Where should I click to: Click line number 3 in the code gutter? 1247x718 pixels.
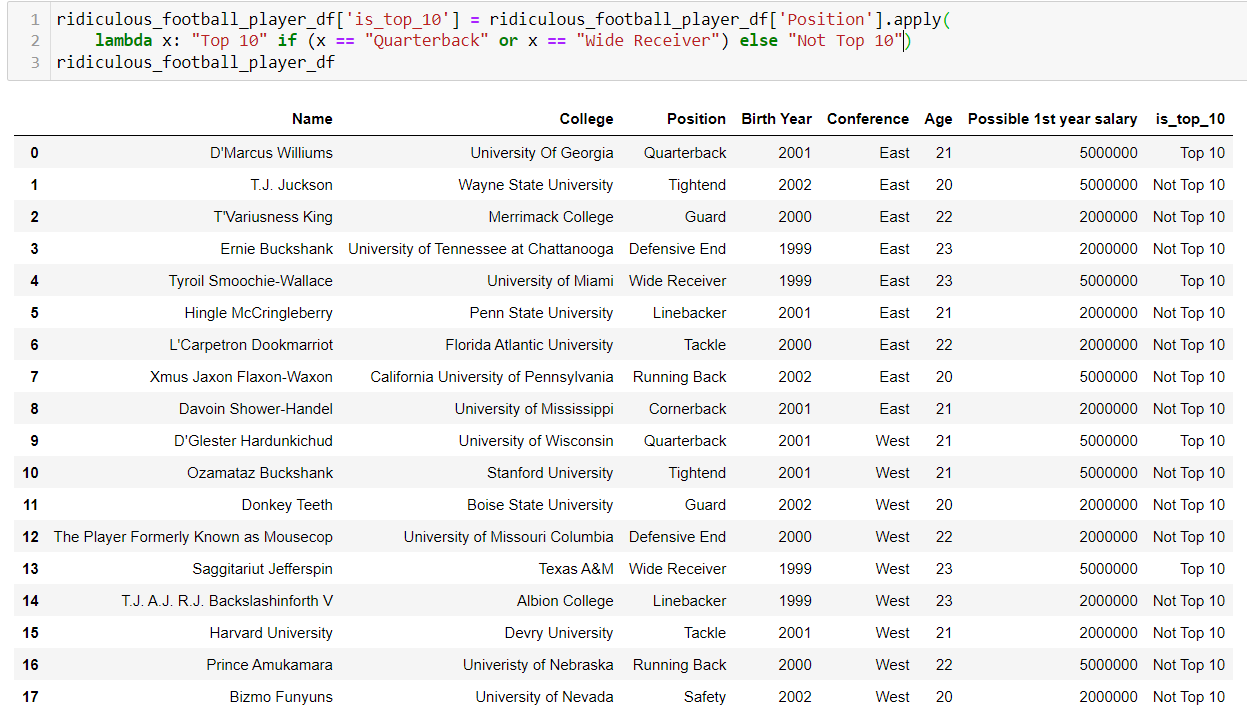click(35, 63)
